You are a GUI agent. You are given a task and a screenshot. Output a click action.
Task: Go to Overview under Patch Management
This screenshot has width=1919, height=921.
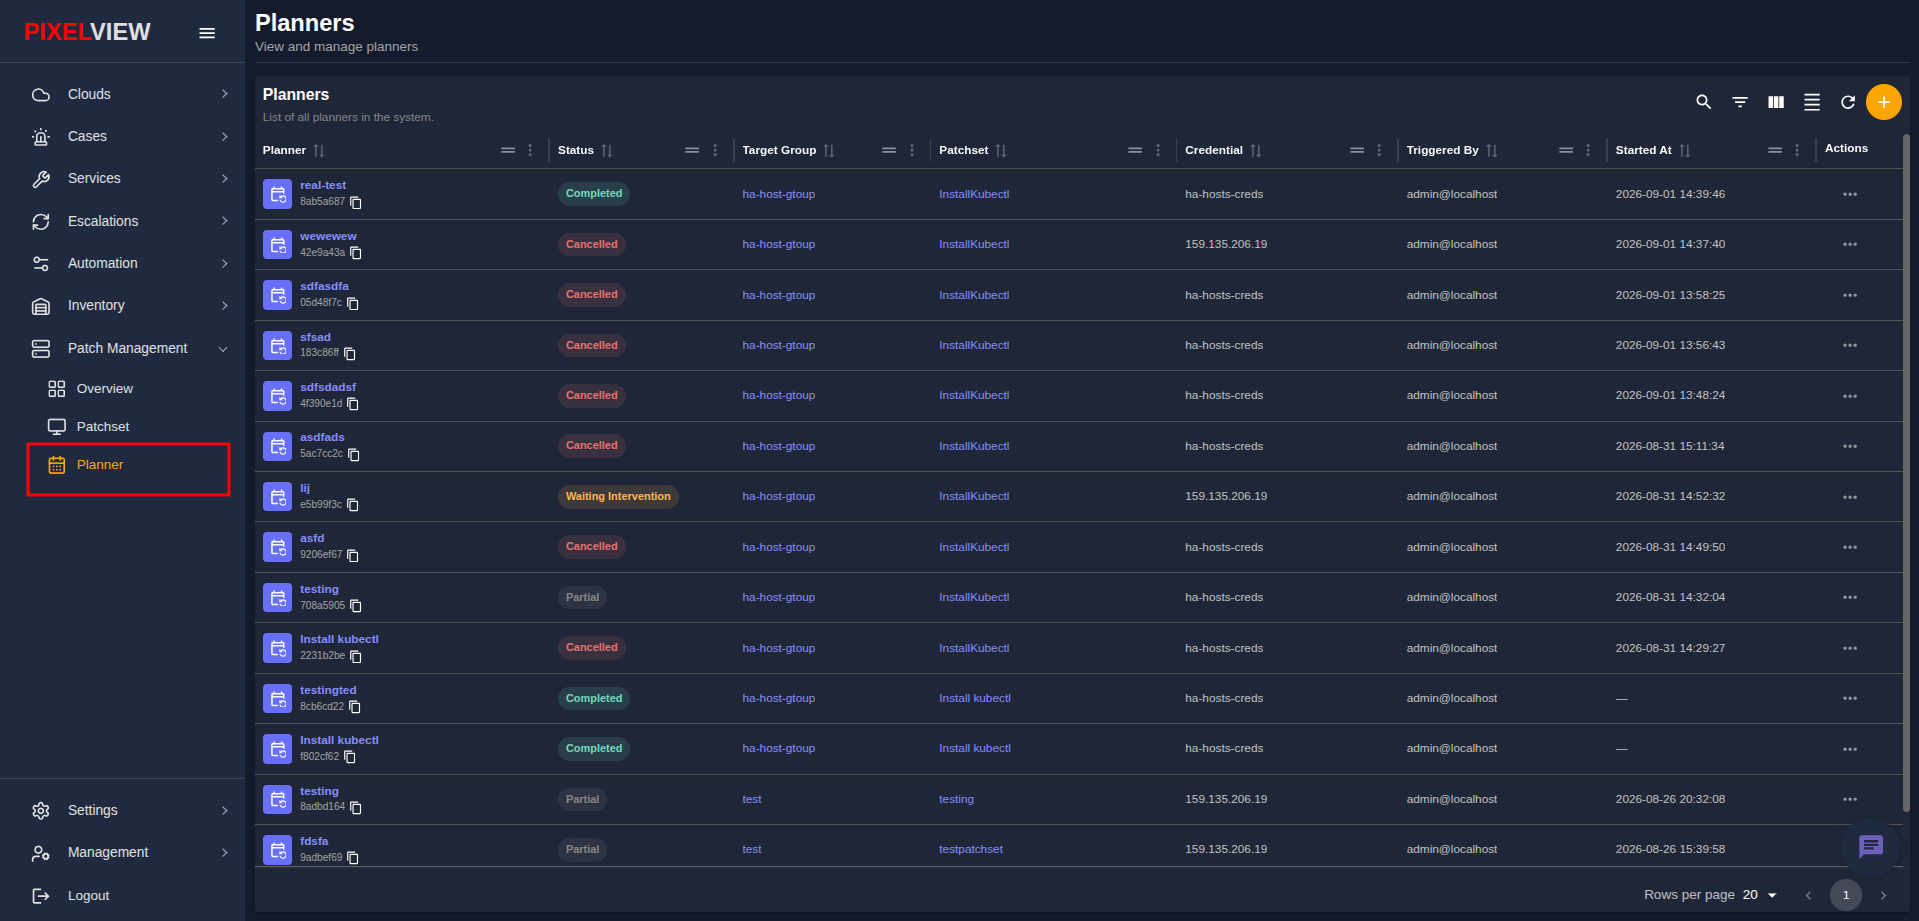tap(104, 389)
